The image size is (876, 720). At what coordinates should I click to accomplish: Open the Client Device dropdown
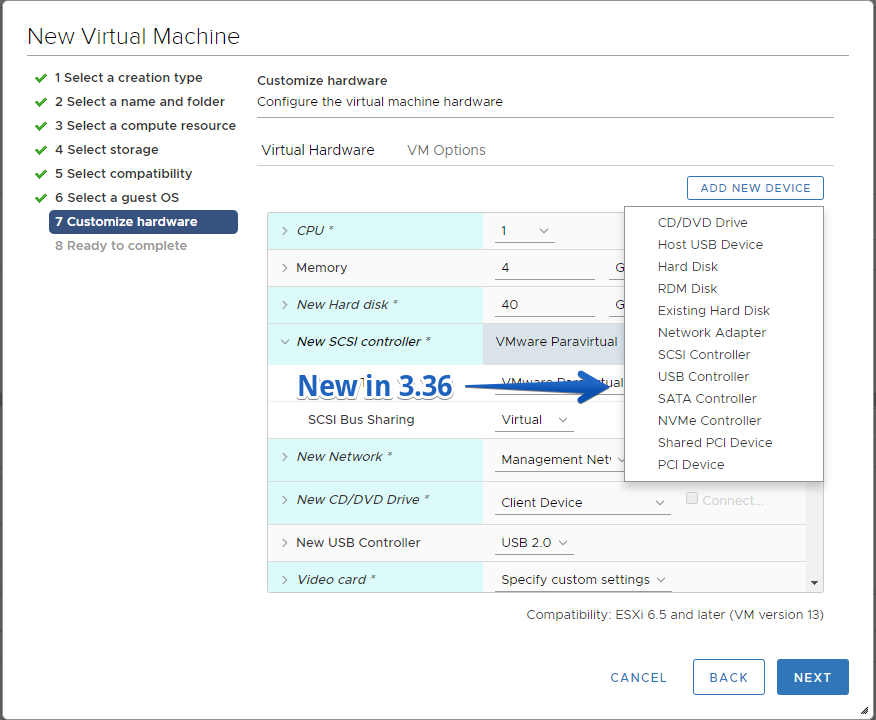583,502
